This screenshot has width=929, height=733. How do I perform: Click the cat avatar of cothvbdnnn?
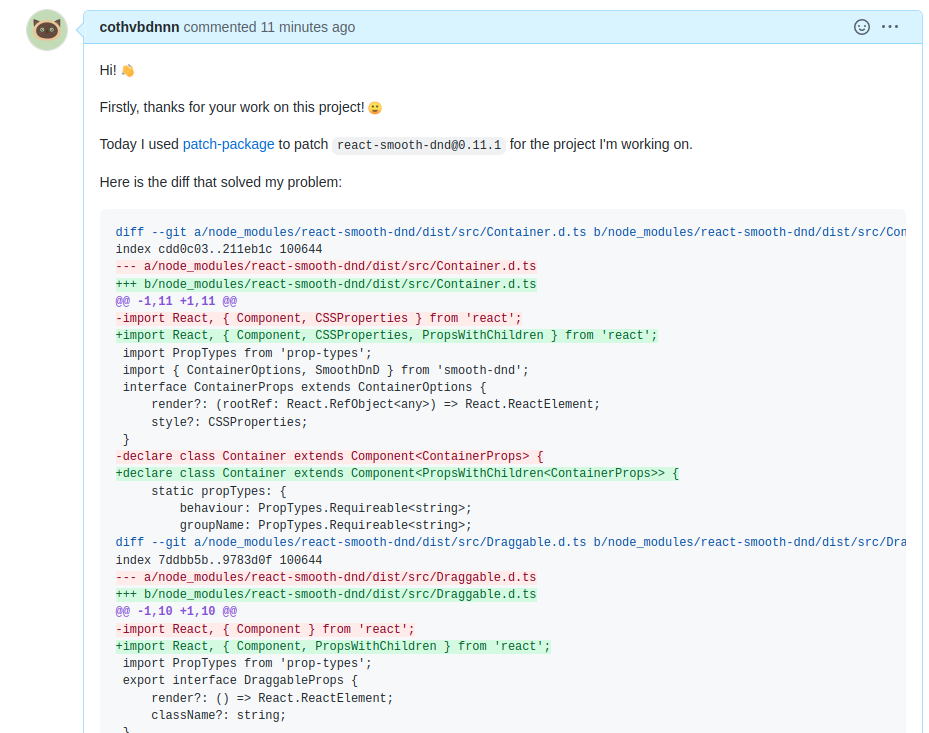point(47,30)
